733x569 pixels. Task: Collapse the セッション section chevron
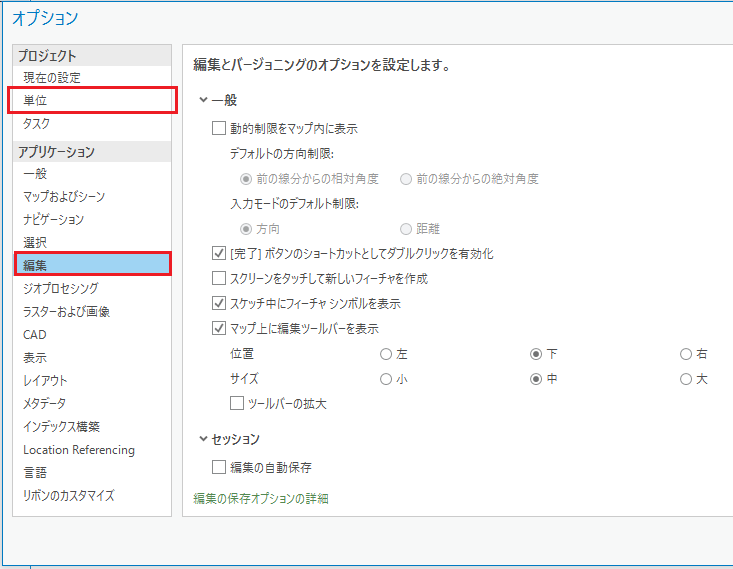[x=203, y=439]
